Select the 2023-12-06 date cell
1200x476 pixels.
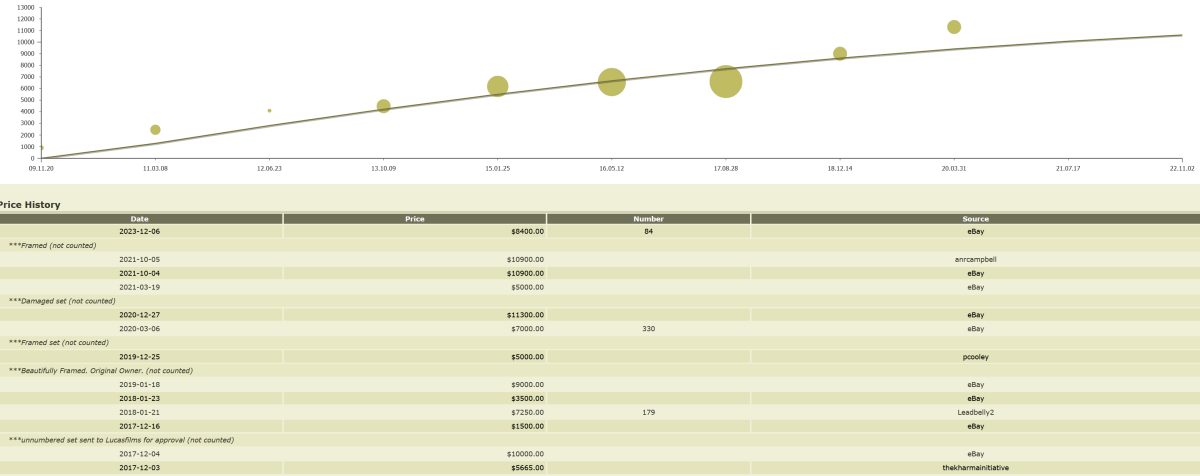click(x=140, y=231)
